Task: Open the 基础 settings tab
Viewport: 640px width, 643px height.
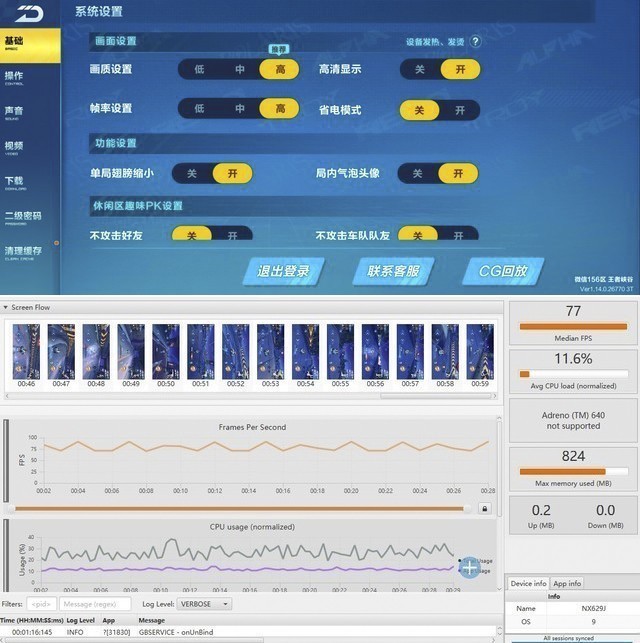Action: click(30, 45)
